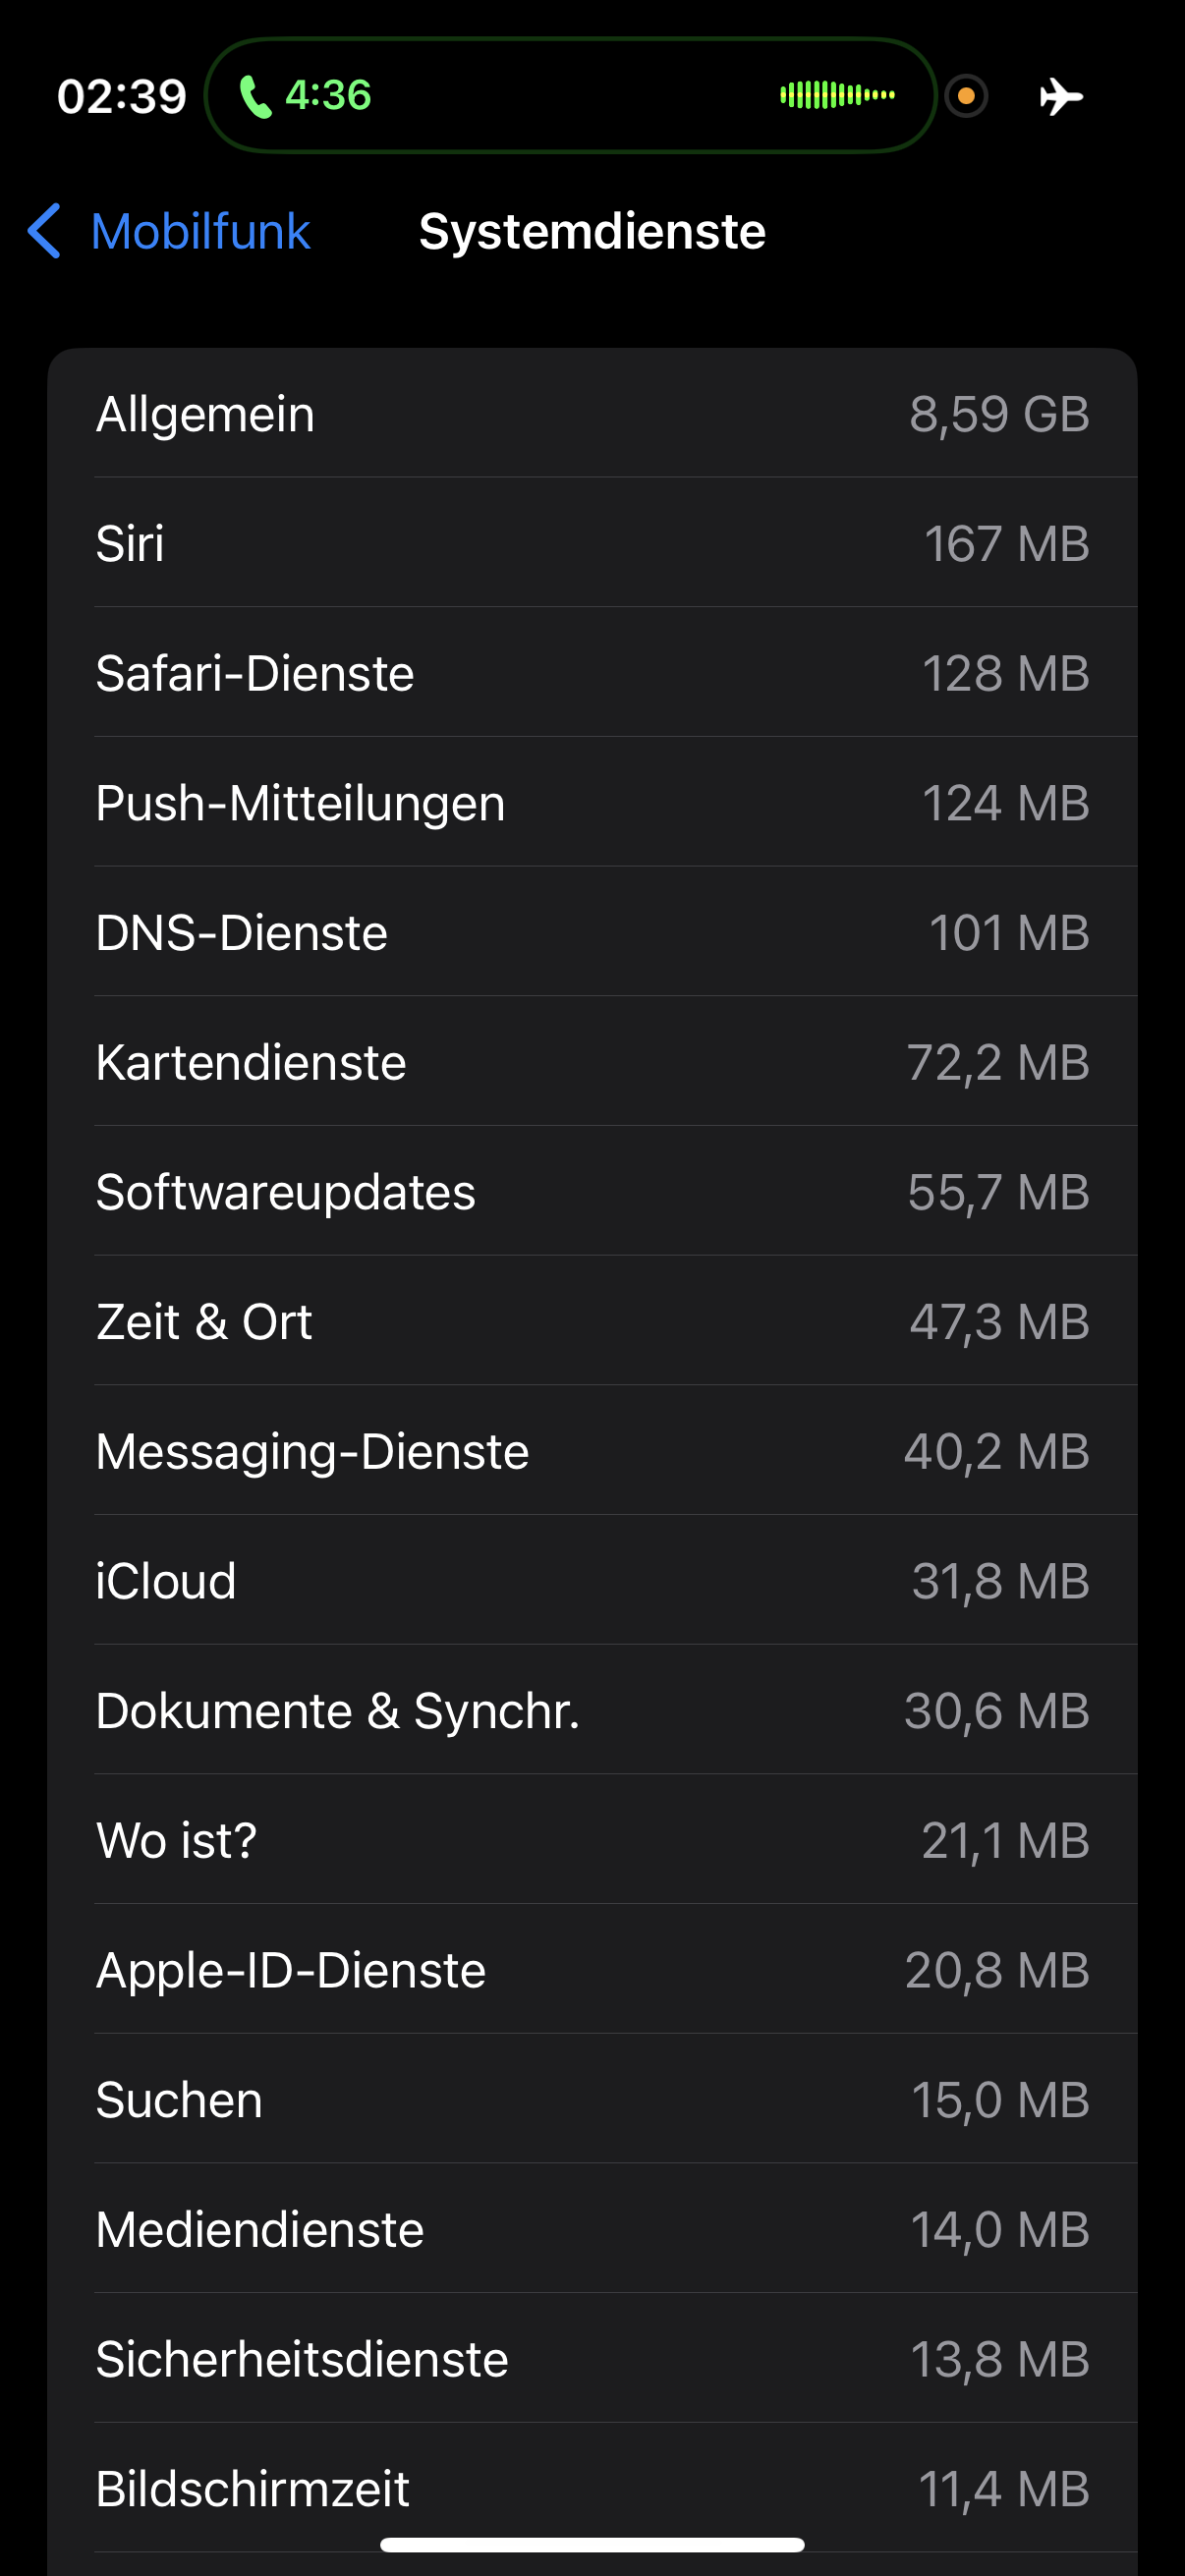
Task: Select the DNS-Dienste row
Action: click(x=592, y=932)
